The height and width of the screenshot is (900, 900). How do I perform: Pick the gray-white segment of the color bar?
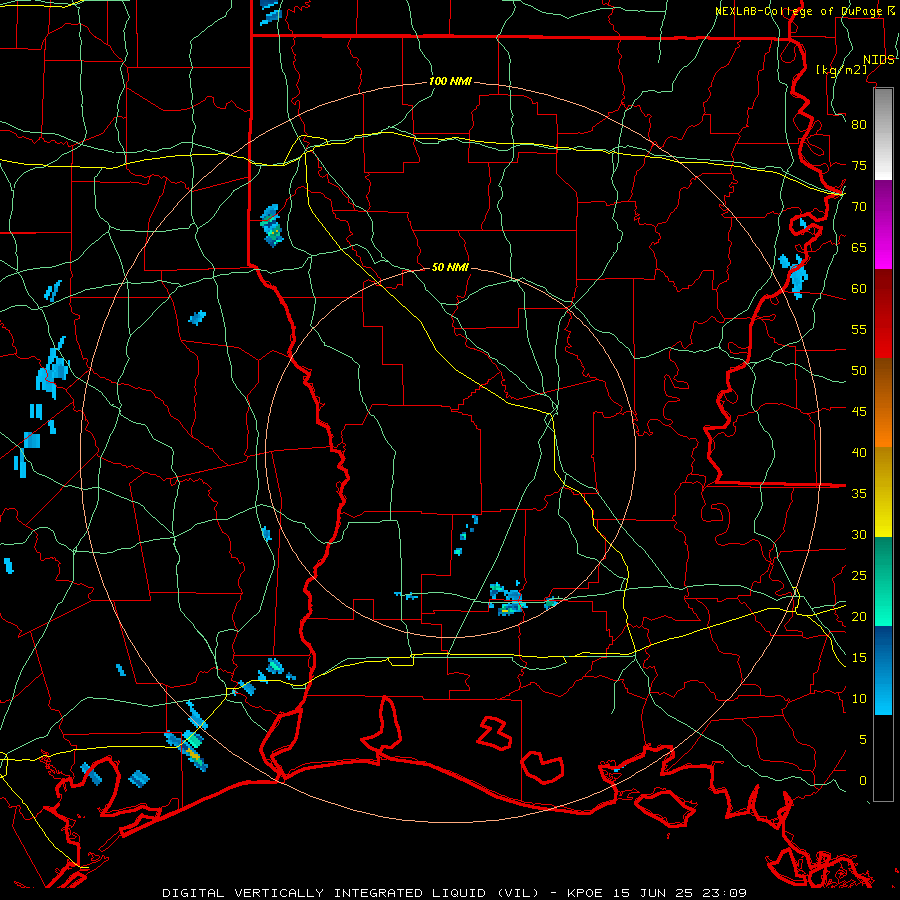click(x=883, y=135)
